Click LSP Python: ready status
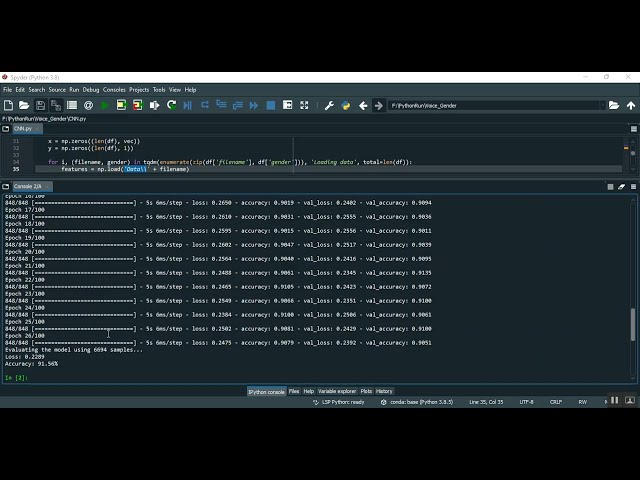Image resolution: width=640 pixels, height=480 pixels. click(x=338, y=402)
